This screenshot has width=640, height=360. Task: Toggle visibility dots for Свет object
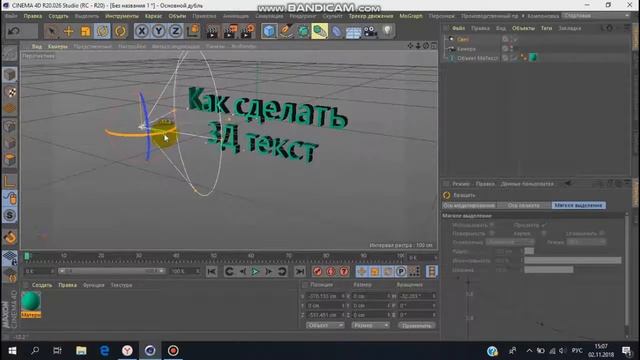pyautogui.click(x=511, y=39)
